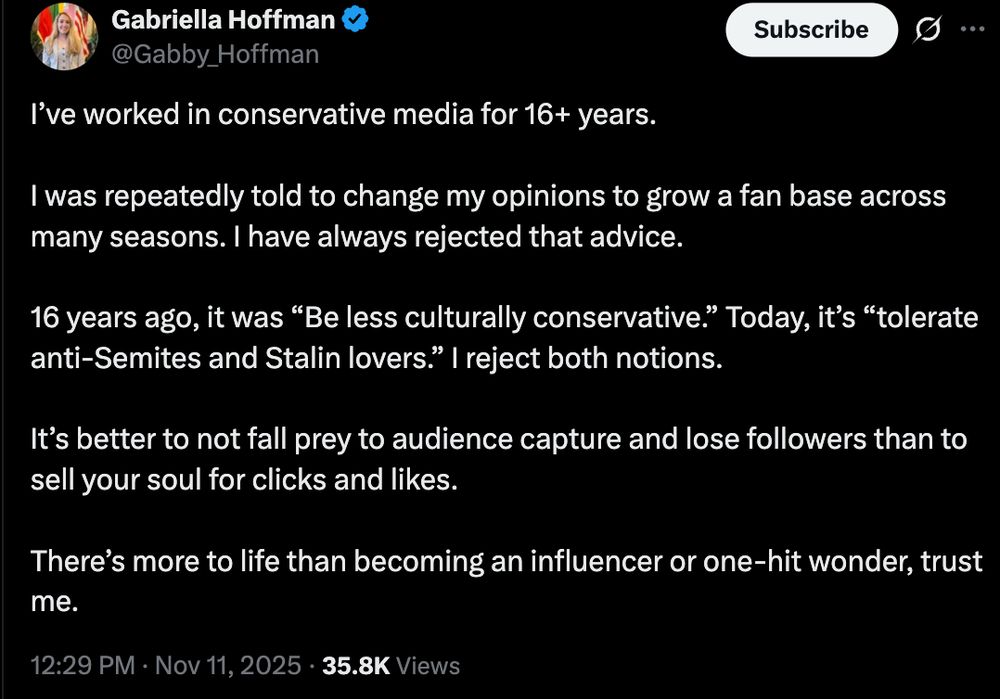This screenshot has width=1000, height=699.
Task: Select the Views counter label
Action: point(430,665)
